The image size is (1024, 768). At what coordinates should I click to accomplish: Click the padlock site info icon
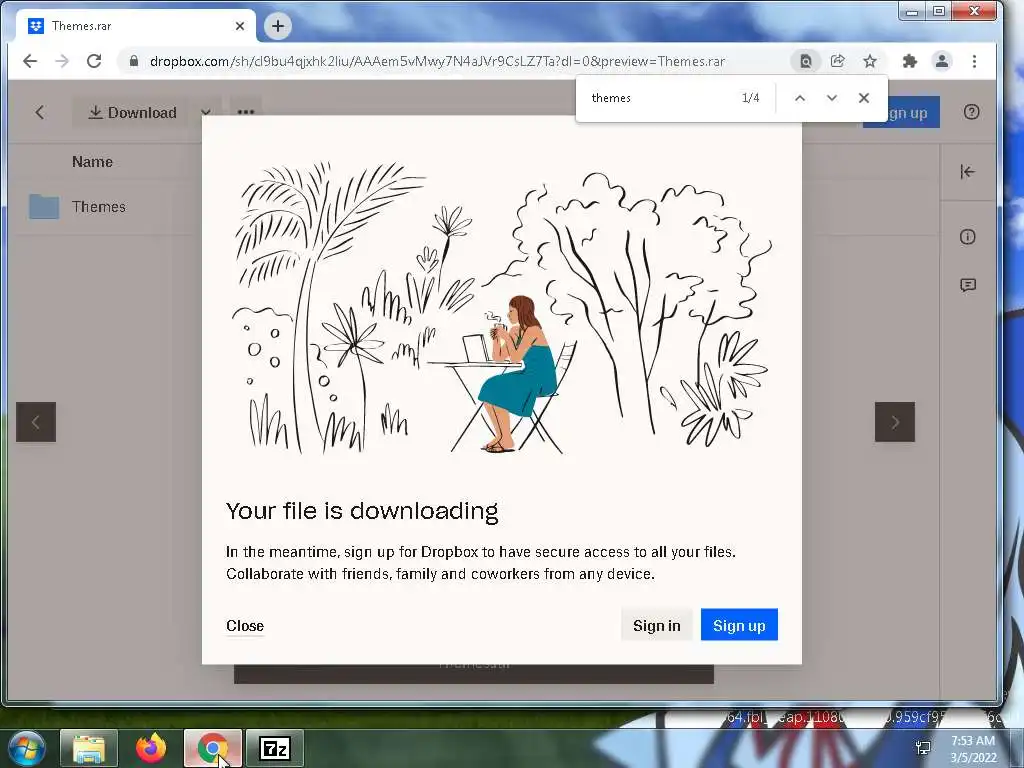pyautogui.click(x=134, y=61)
